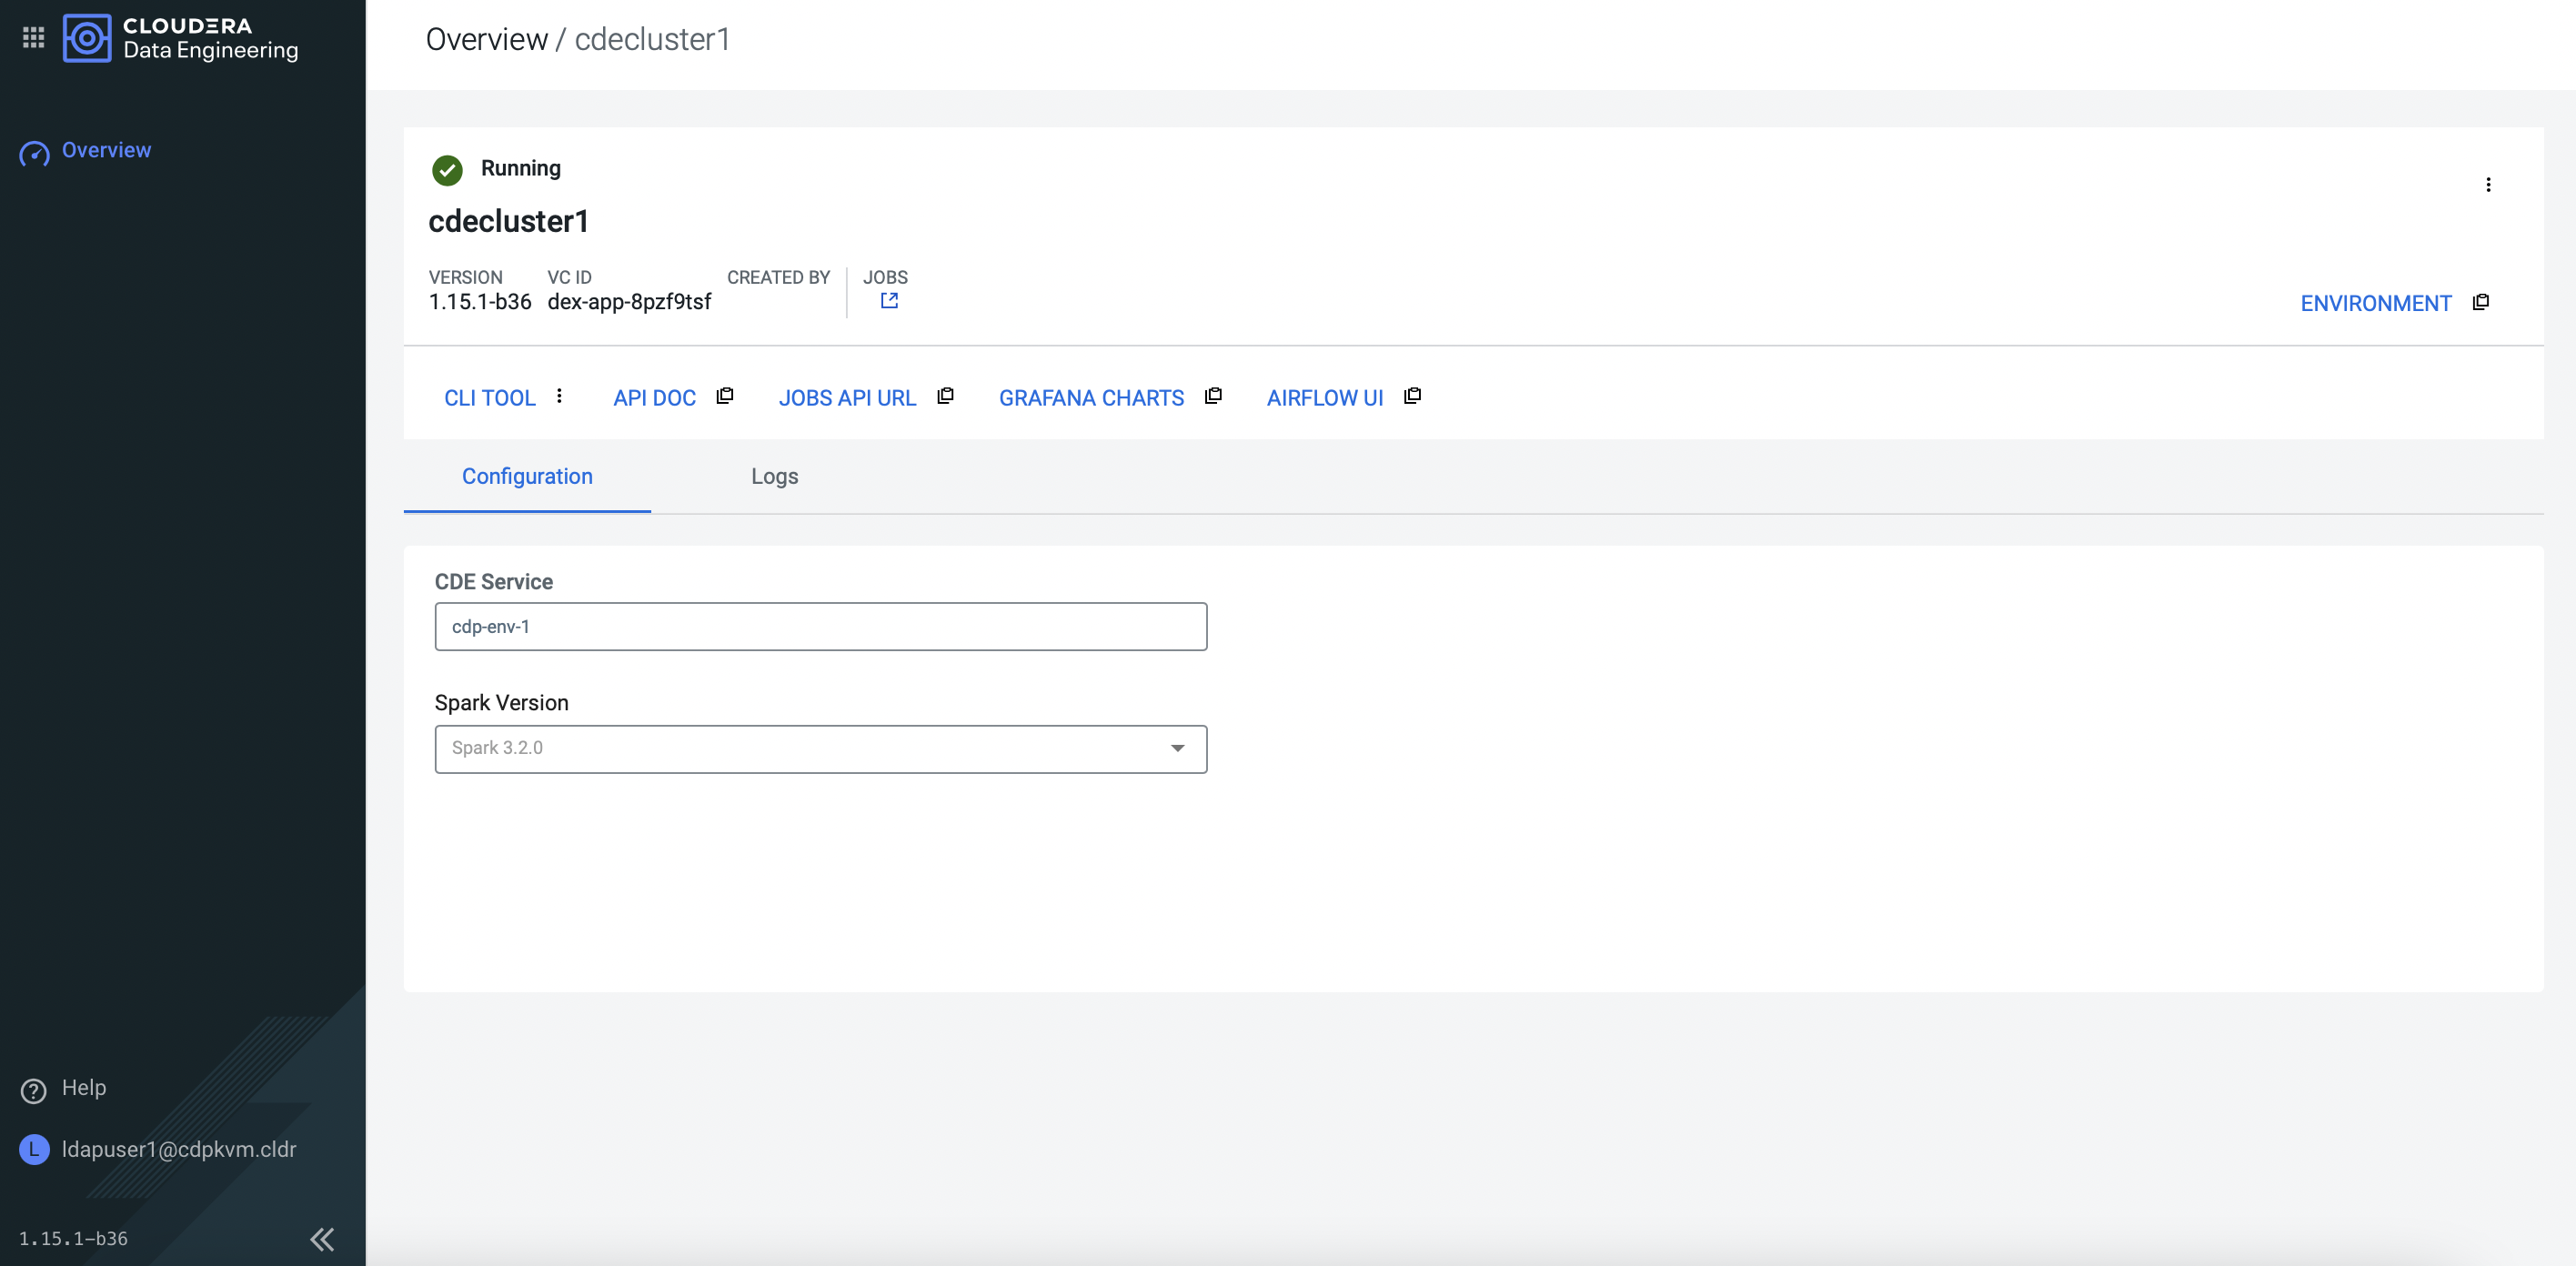2576x1266 pixels.
Task: Copy the API DOC link icon
Action: click(x=725, y=396)
